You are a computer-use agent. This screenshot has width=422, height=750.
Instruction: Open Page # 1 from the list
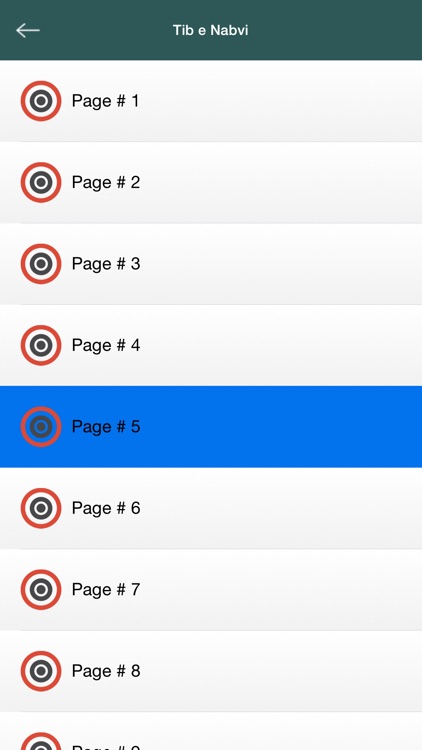coord(211,101)
